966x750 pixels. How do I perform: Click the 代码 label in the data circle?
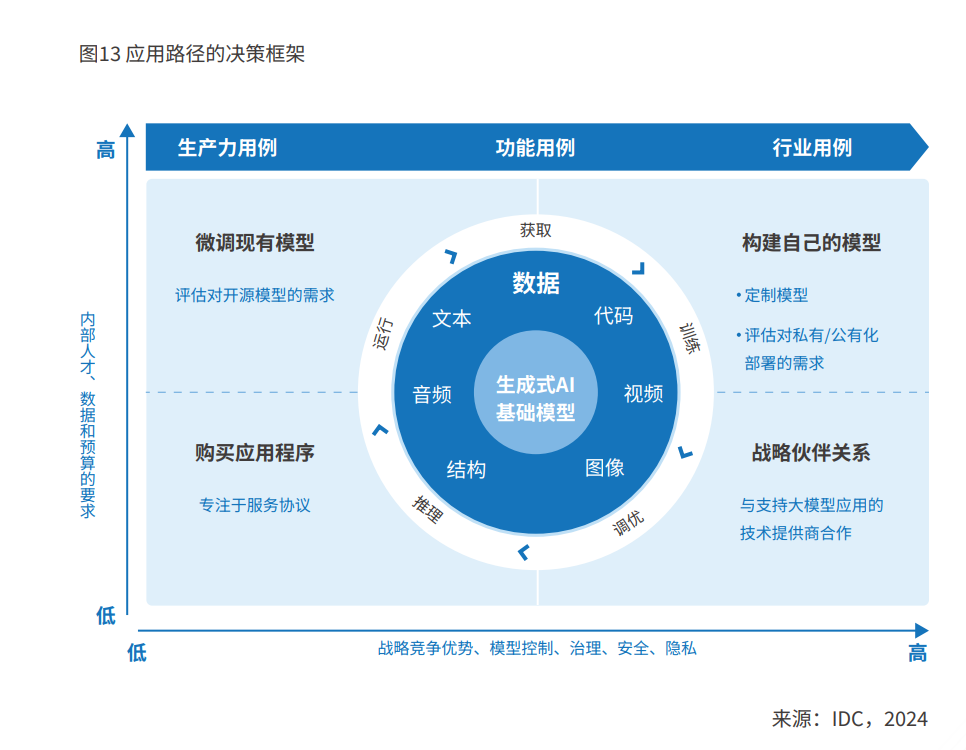coord(613,316)
